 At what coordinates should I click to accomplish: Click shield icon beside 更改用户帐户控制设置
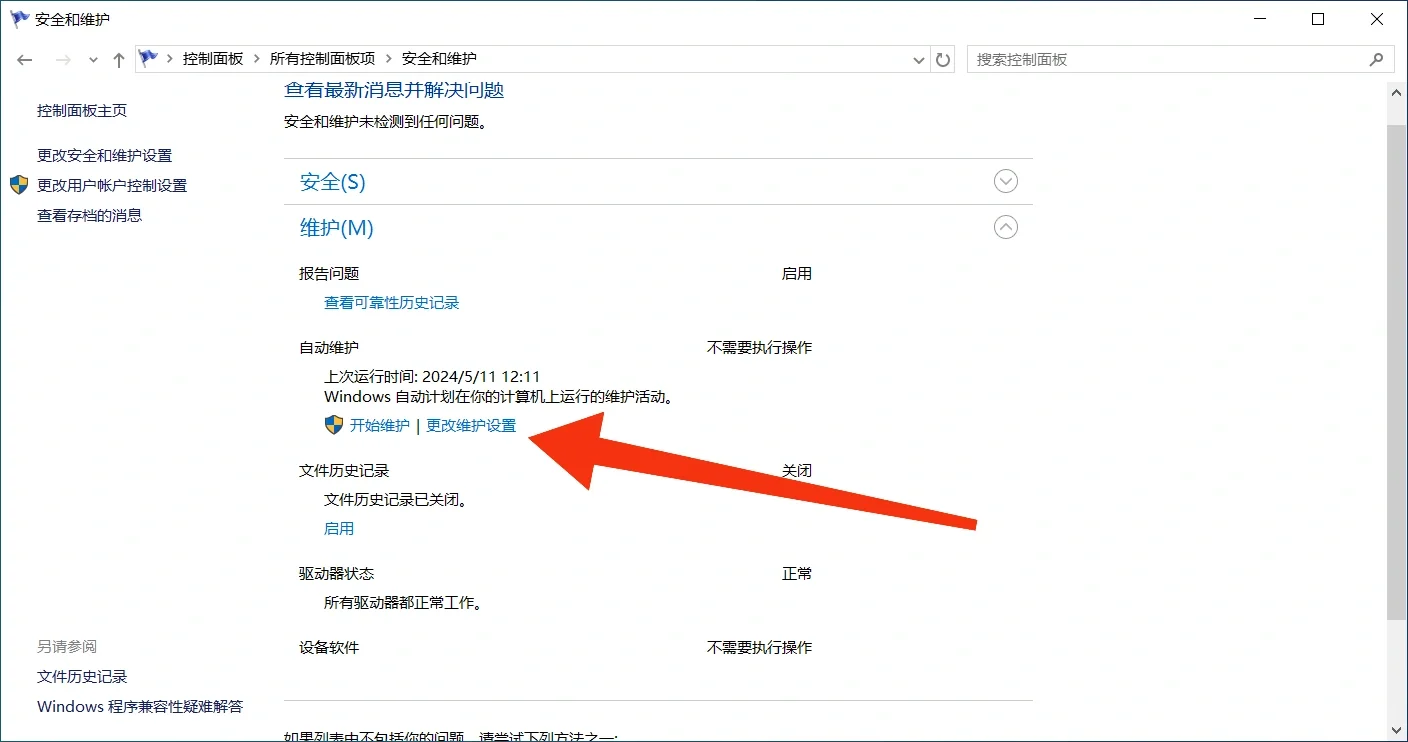coord(19,185)
